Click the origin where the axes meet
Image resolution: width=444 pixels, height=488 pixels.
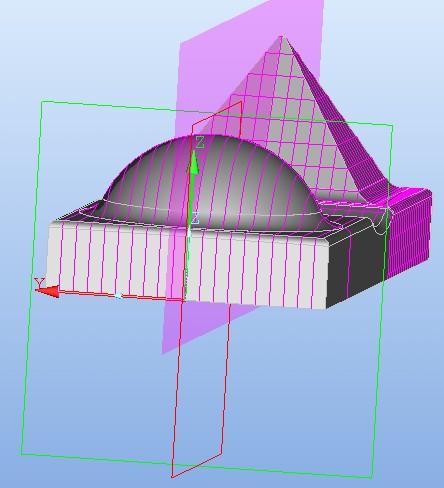tap(184, 299)
